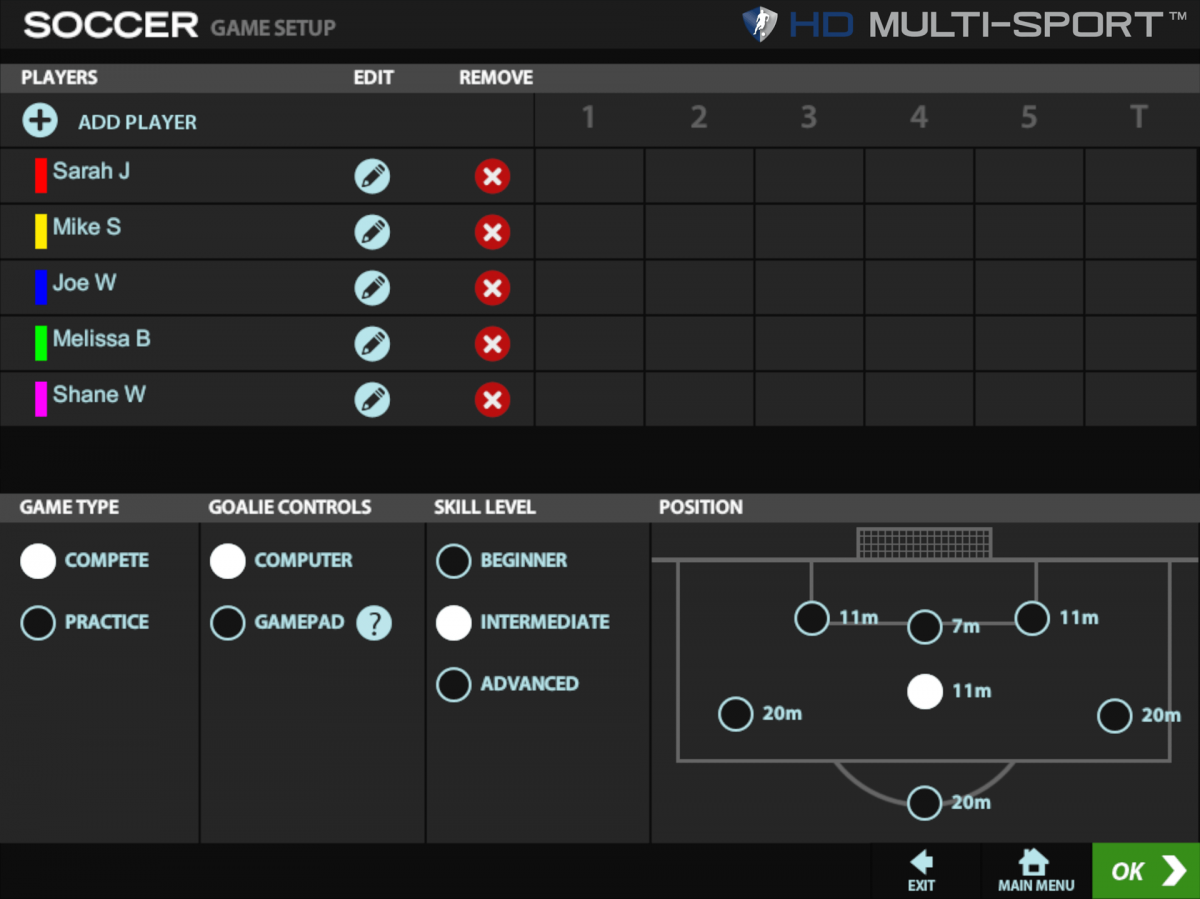Choose the right-side 20m position

tap(1115, 716)
